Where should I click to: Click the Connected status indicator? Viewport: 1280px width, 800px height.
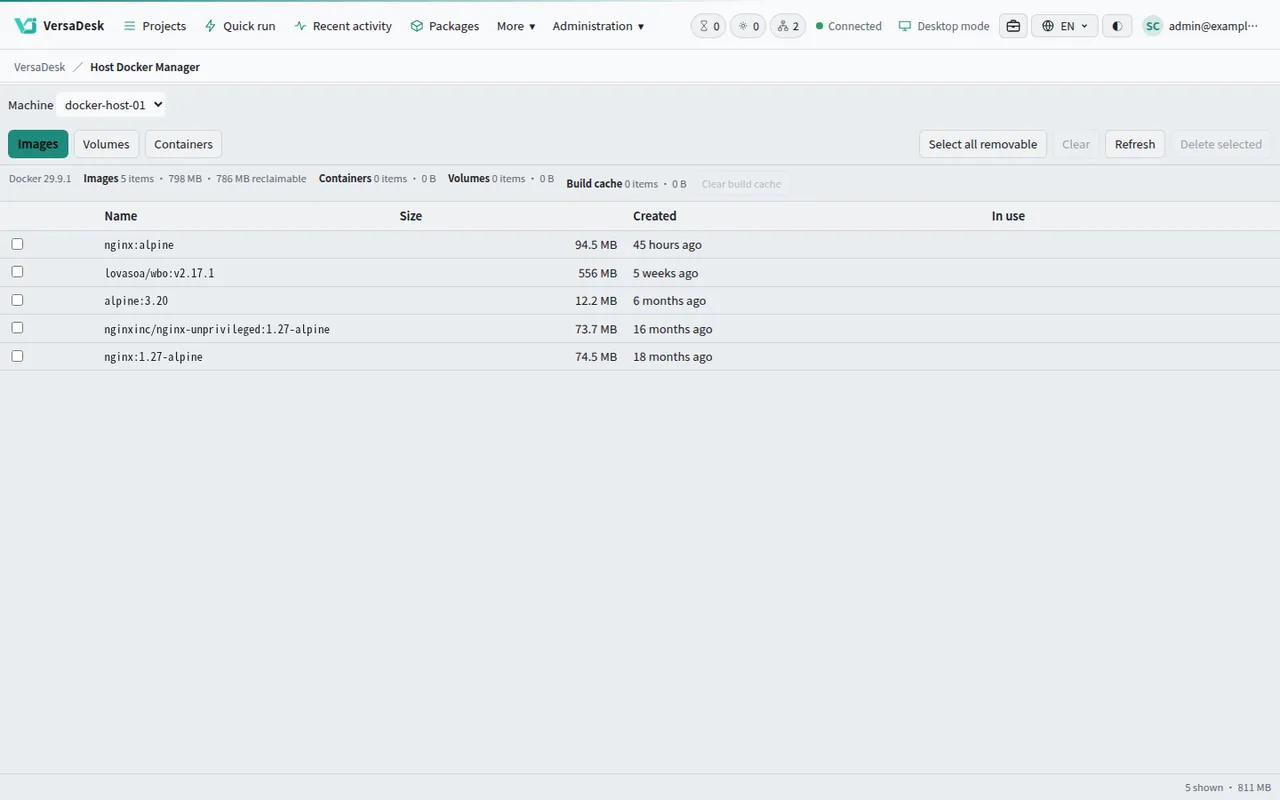tap(849, 26)
